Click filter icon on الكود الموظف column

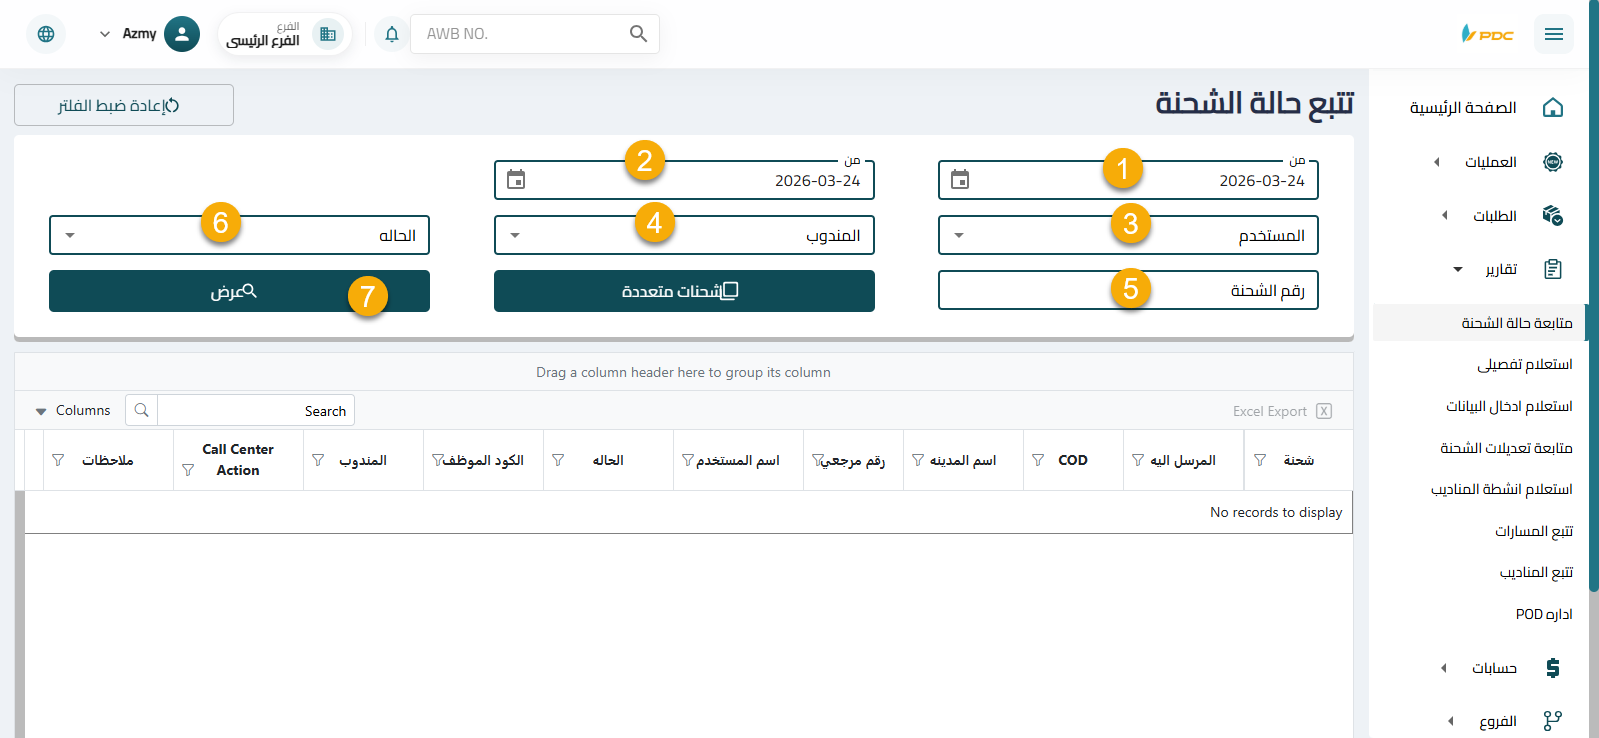click(438, 460)
